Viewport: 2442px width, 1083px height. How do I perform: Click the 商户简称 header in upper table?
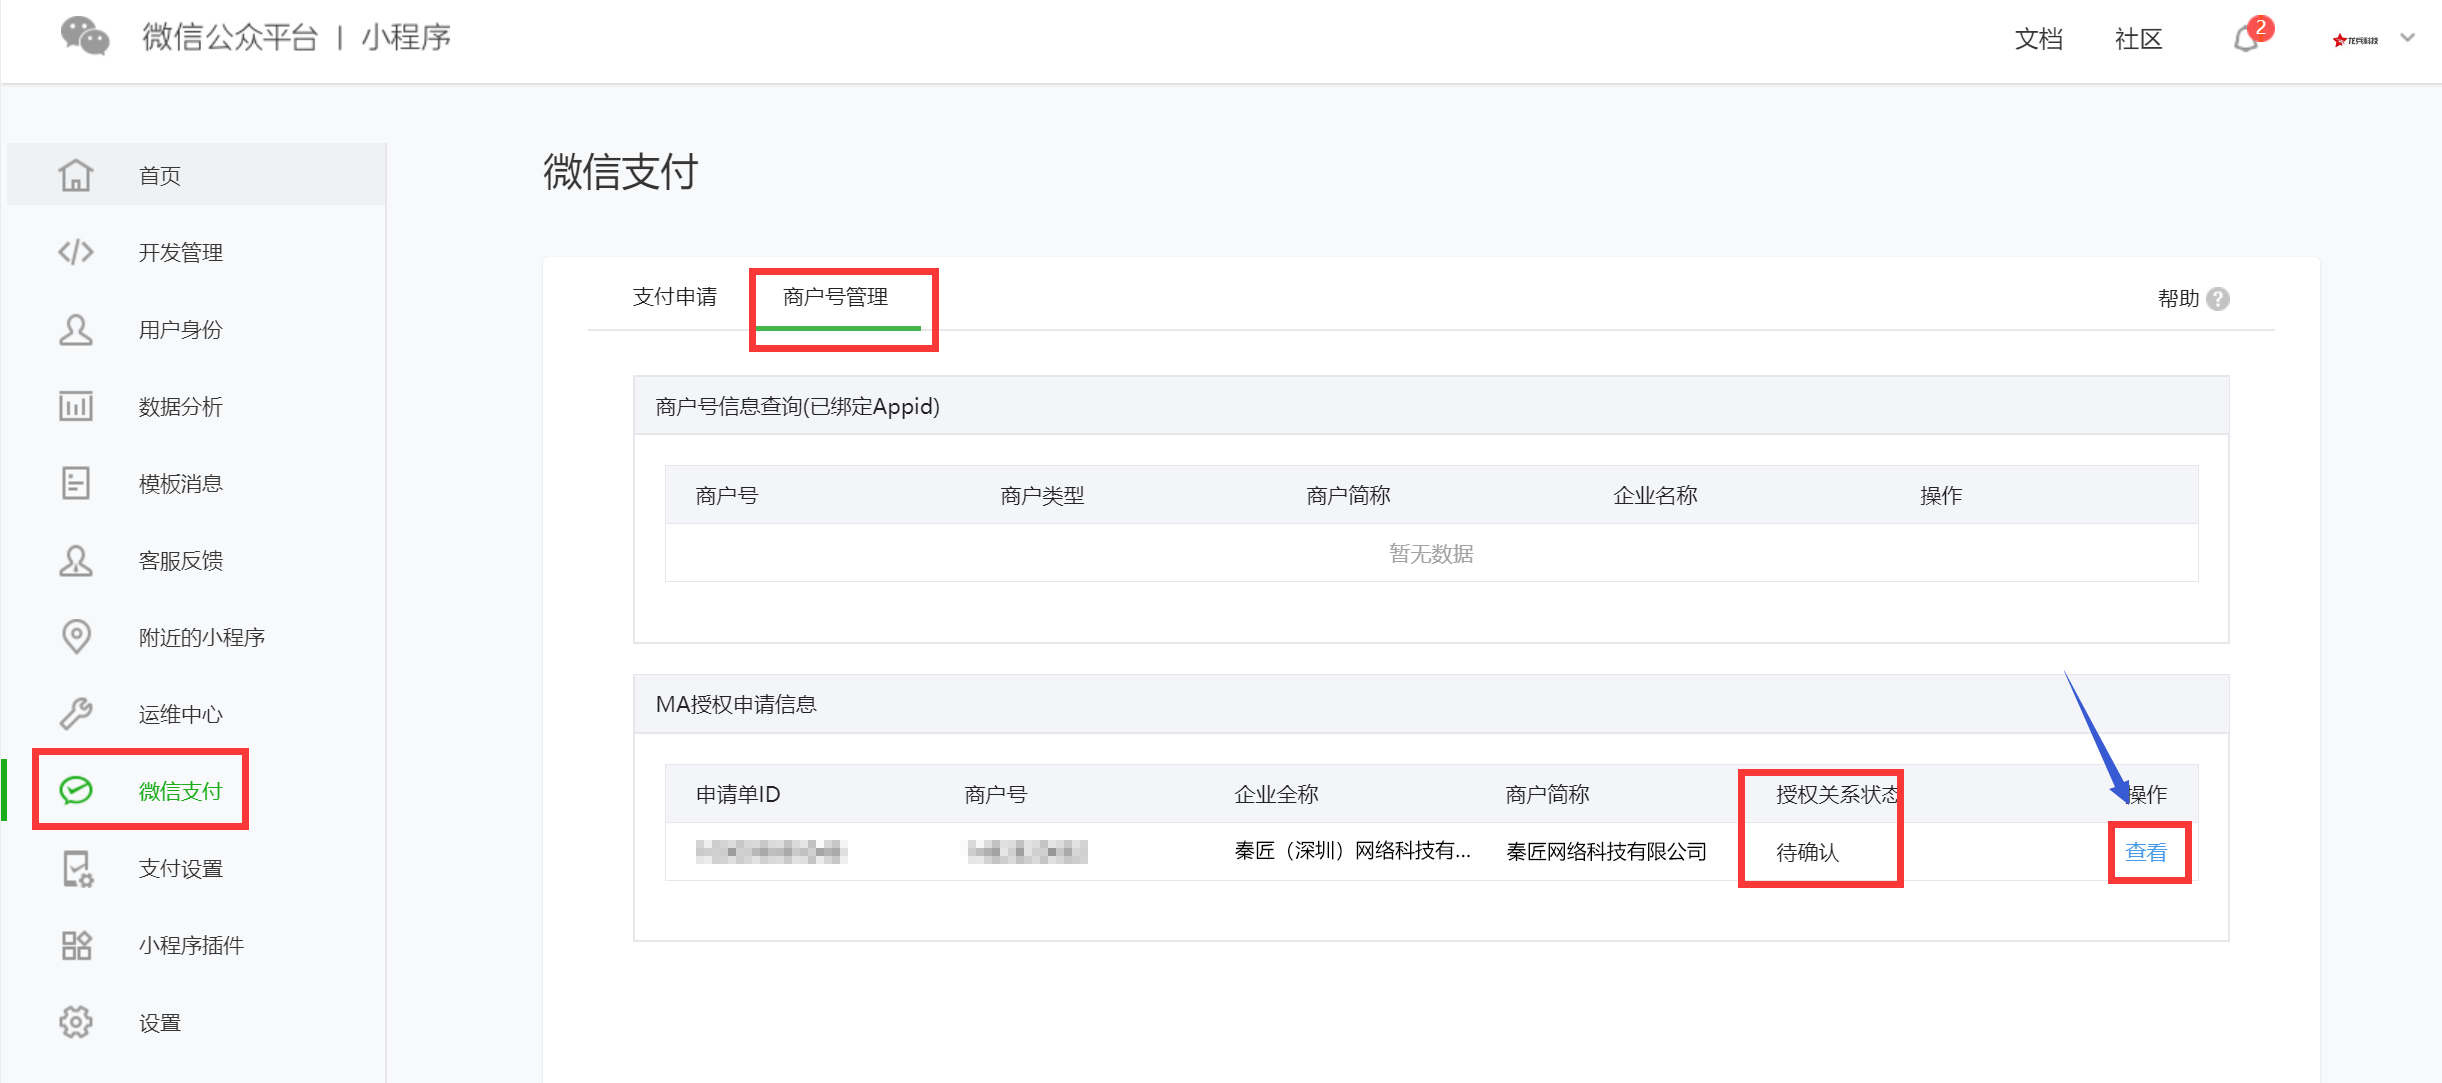coord(1349,496)
